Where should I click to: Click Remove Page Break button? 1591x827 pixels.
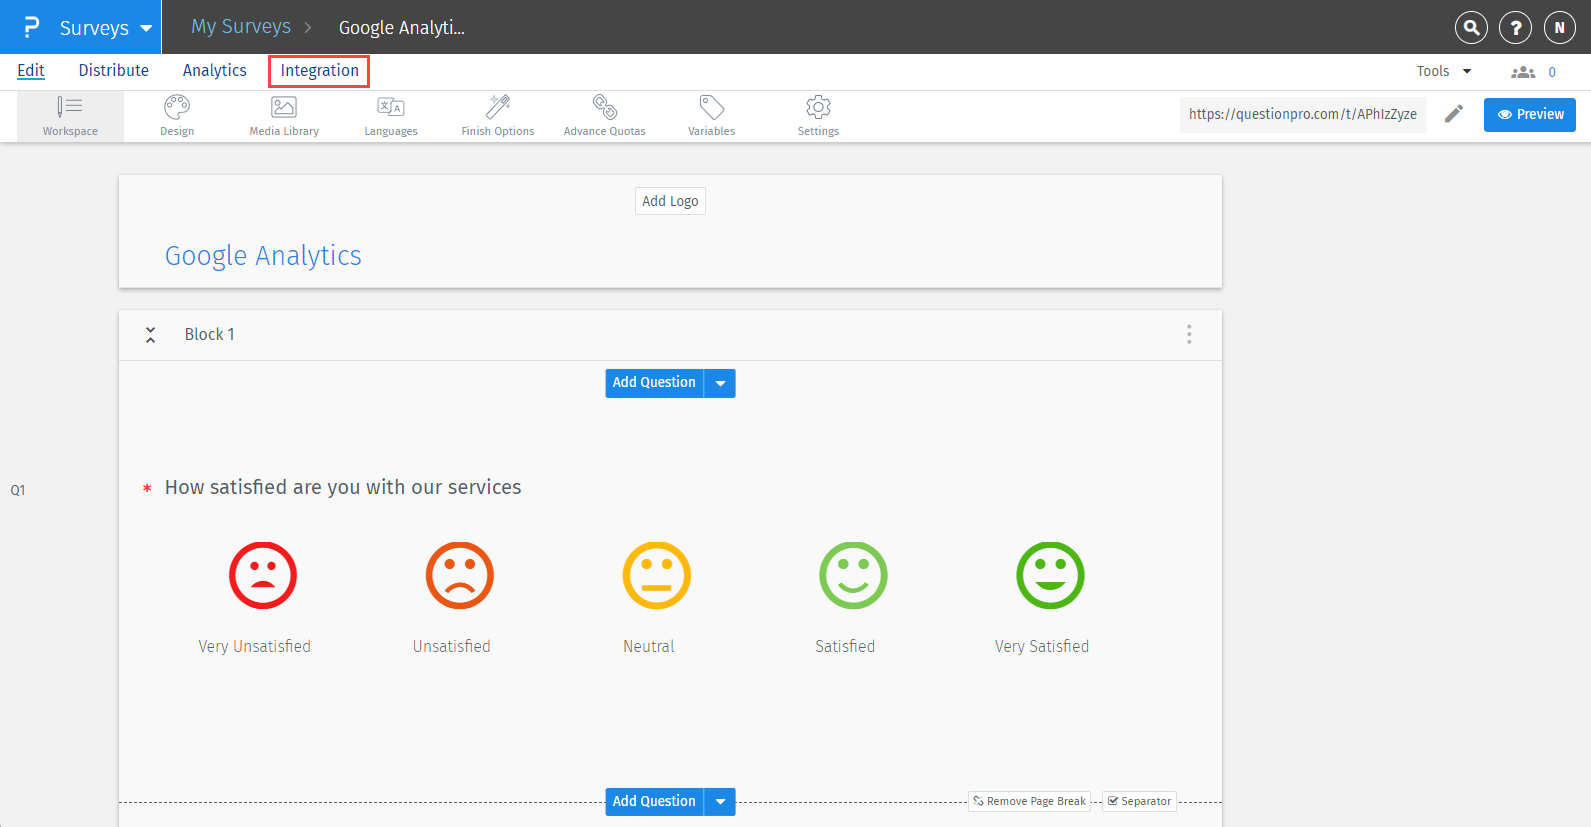click(x=1029, y=801)
